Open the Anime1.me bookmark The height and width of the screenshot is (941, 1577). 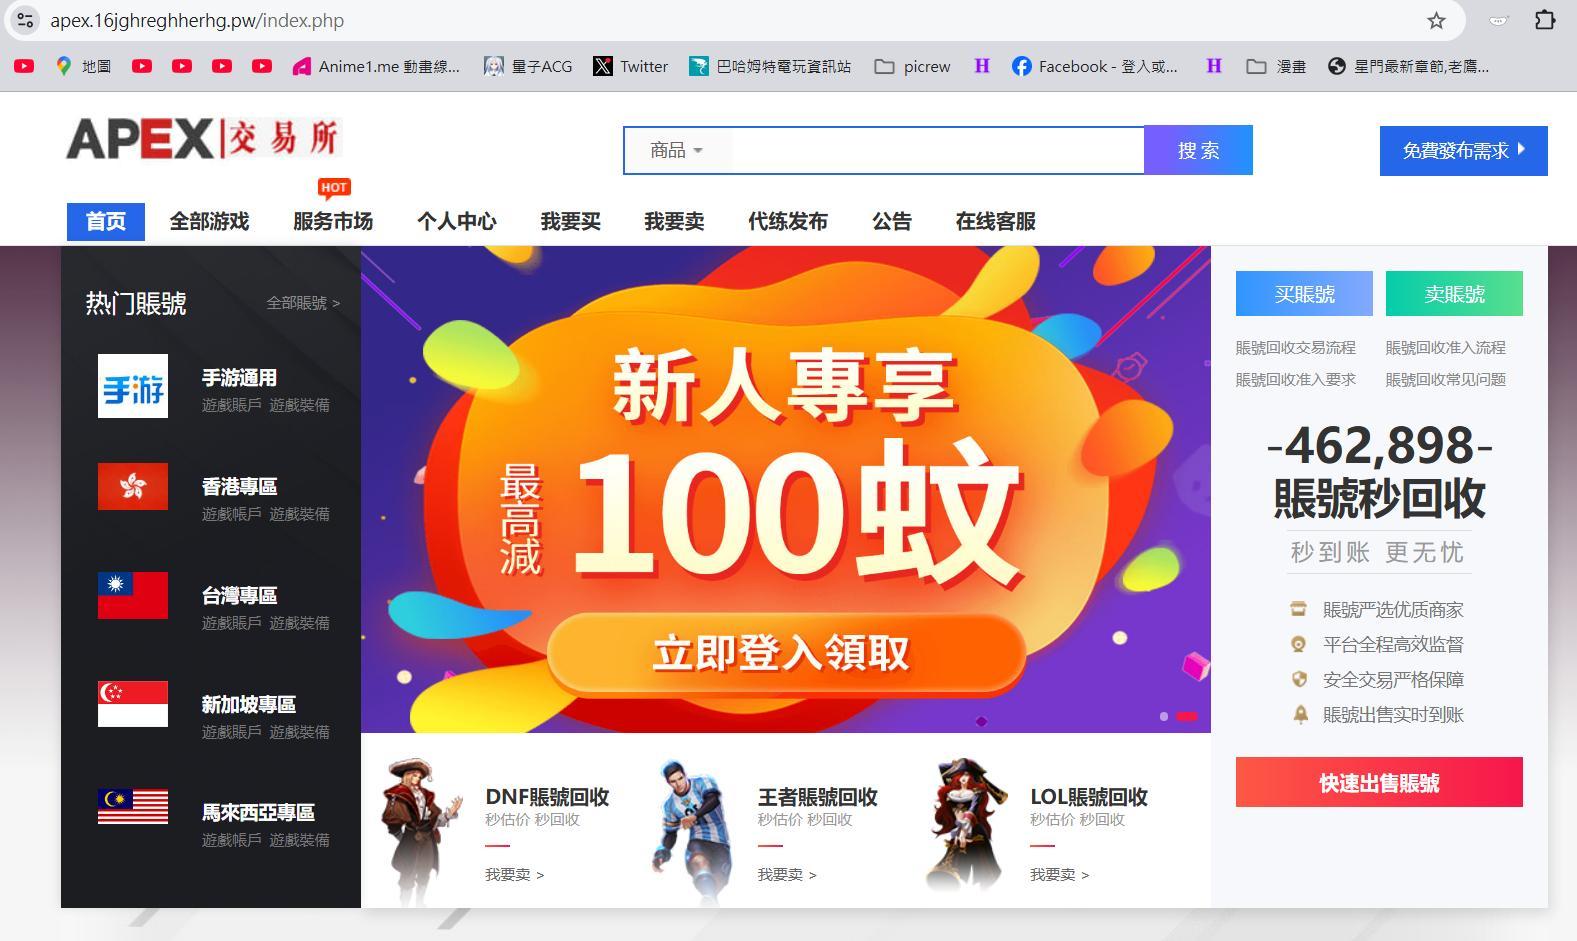pyautogui.click(x=376, y=66)
